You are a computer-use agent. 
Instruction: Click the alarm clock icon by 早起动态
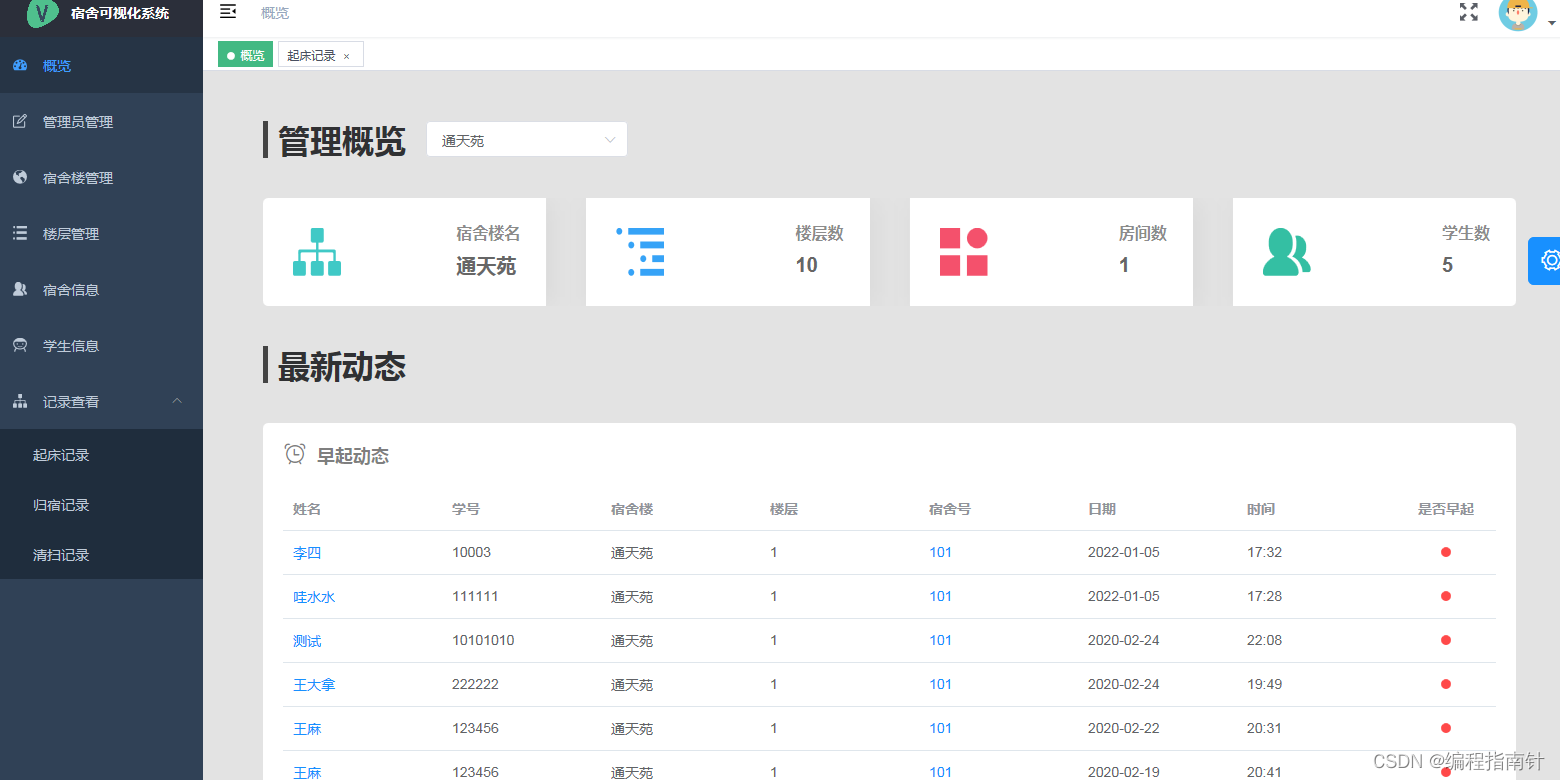[x=295, y=454]
